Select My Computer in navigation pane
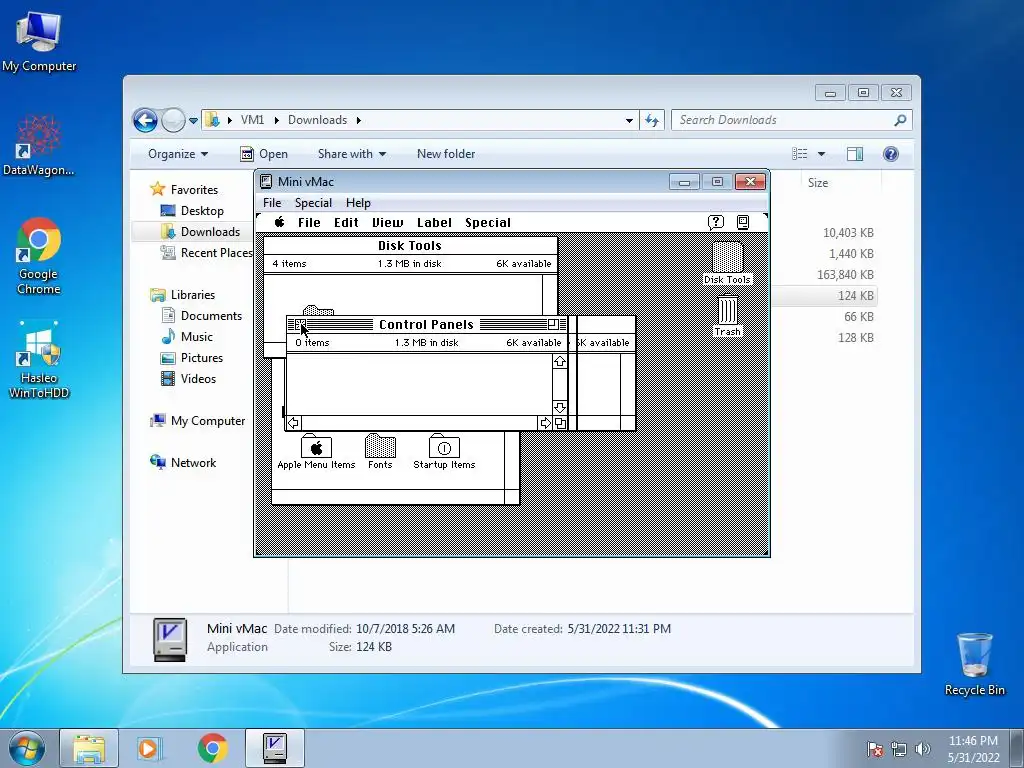 (x=208, y=421)
